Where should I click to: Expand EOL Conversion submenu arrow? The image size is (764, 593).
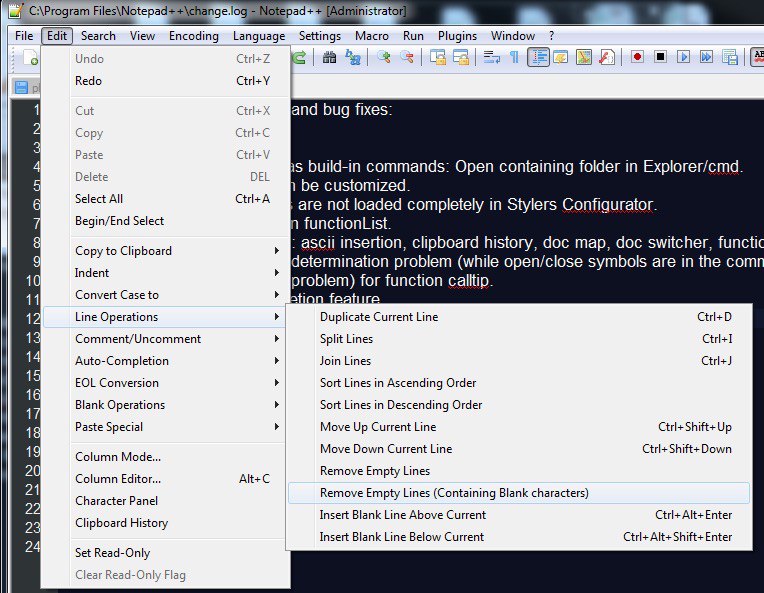coord(276,383)
